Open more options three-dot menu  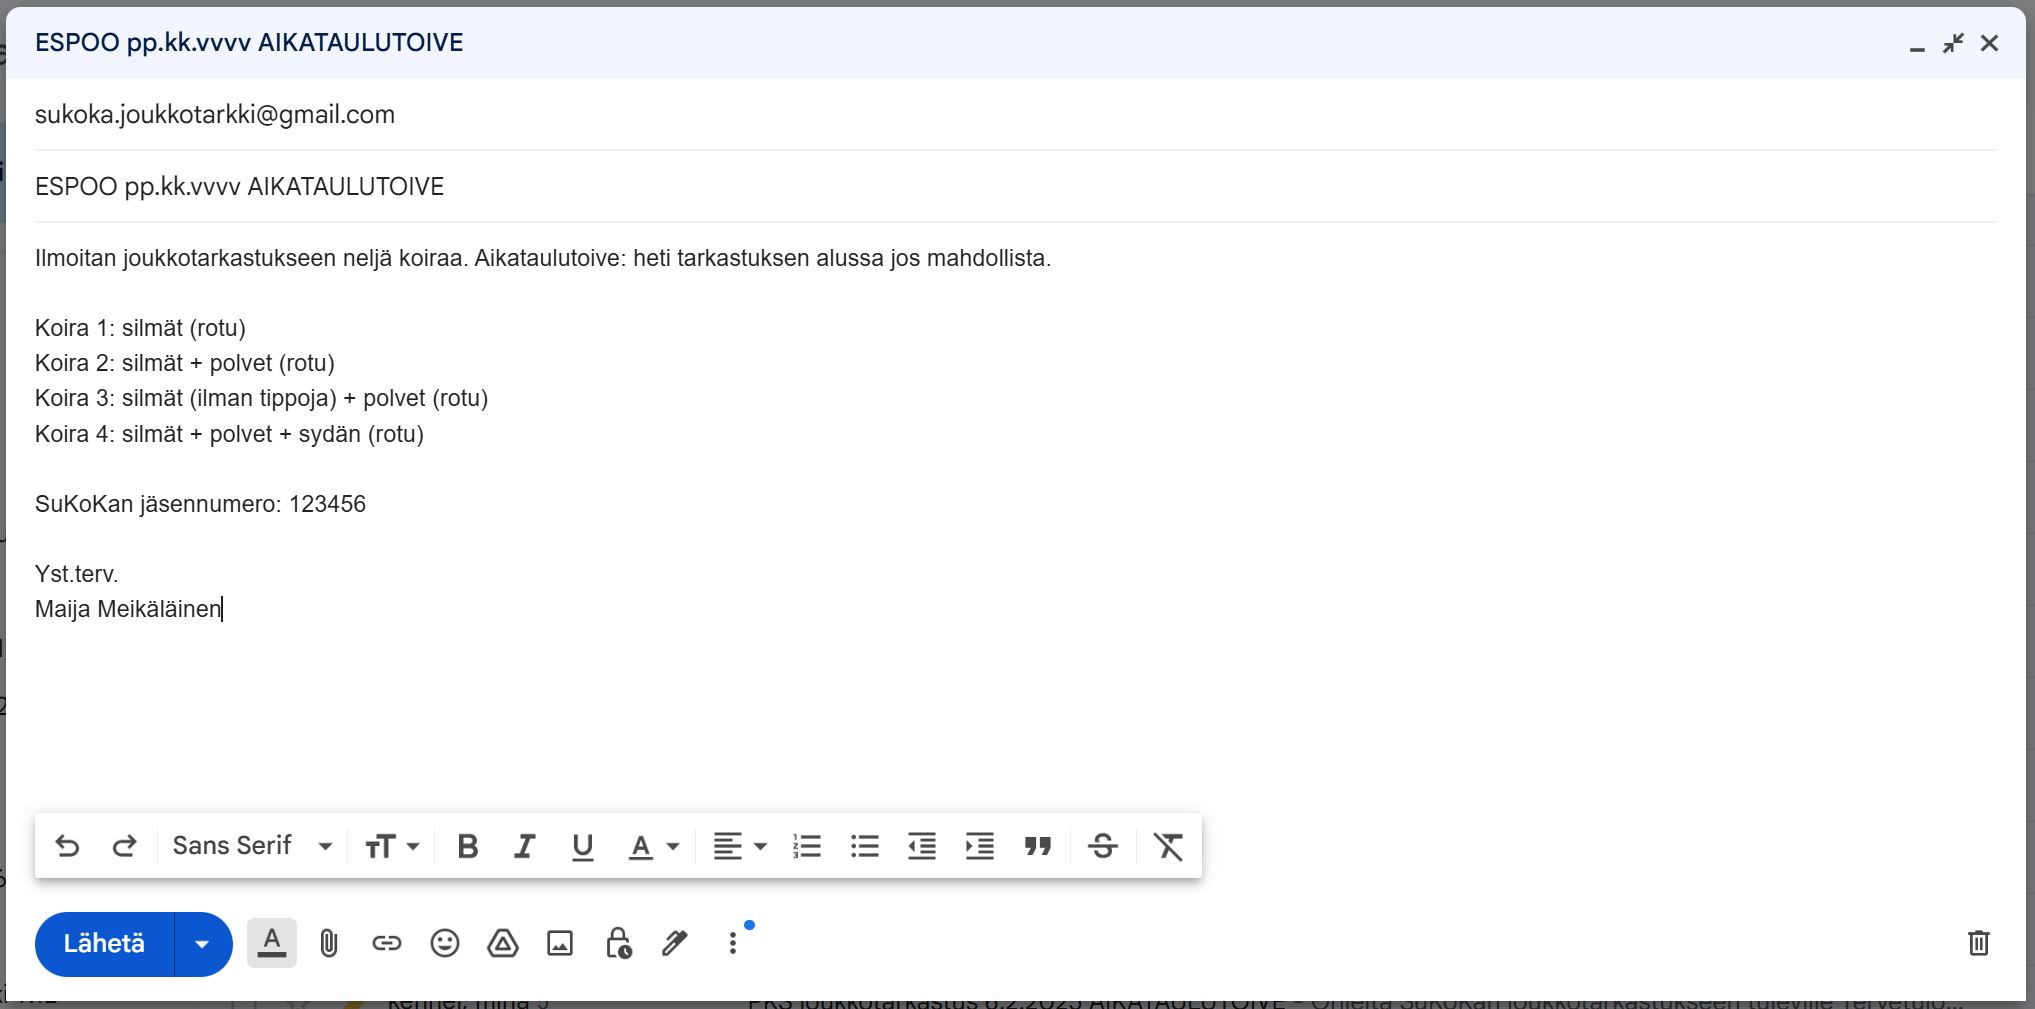pos(733,943)
